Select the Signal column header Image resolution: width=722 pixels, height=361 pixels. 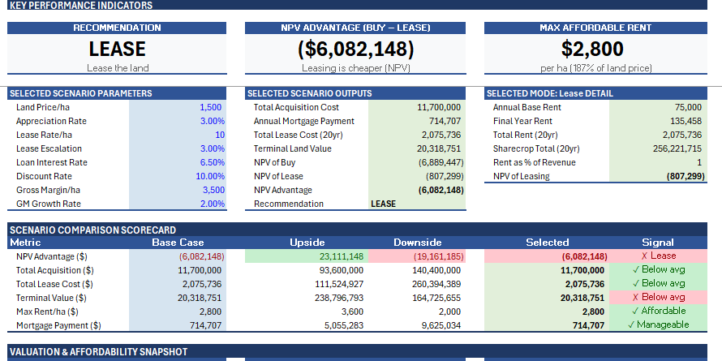tap(658, 243)
